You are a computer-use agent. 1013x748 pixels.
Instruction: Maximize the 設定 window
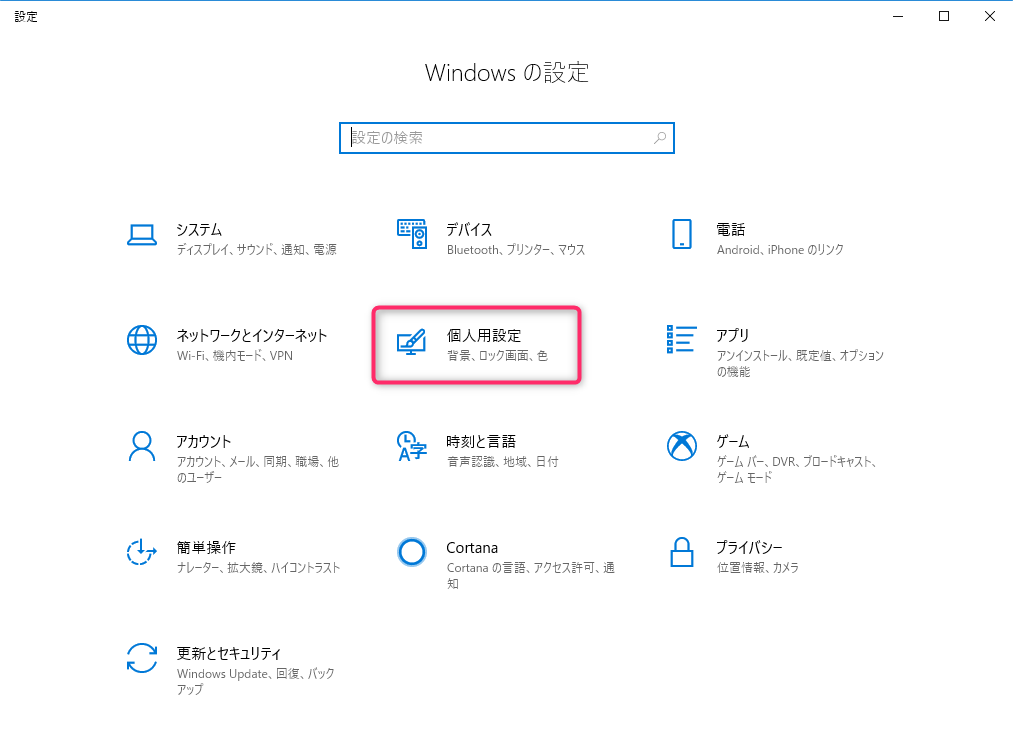[x=944, y=16]
